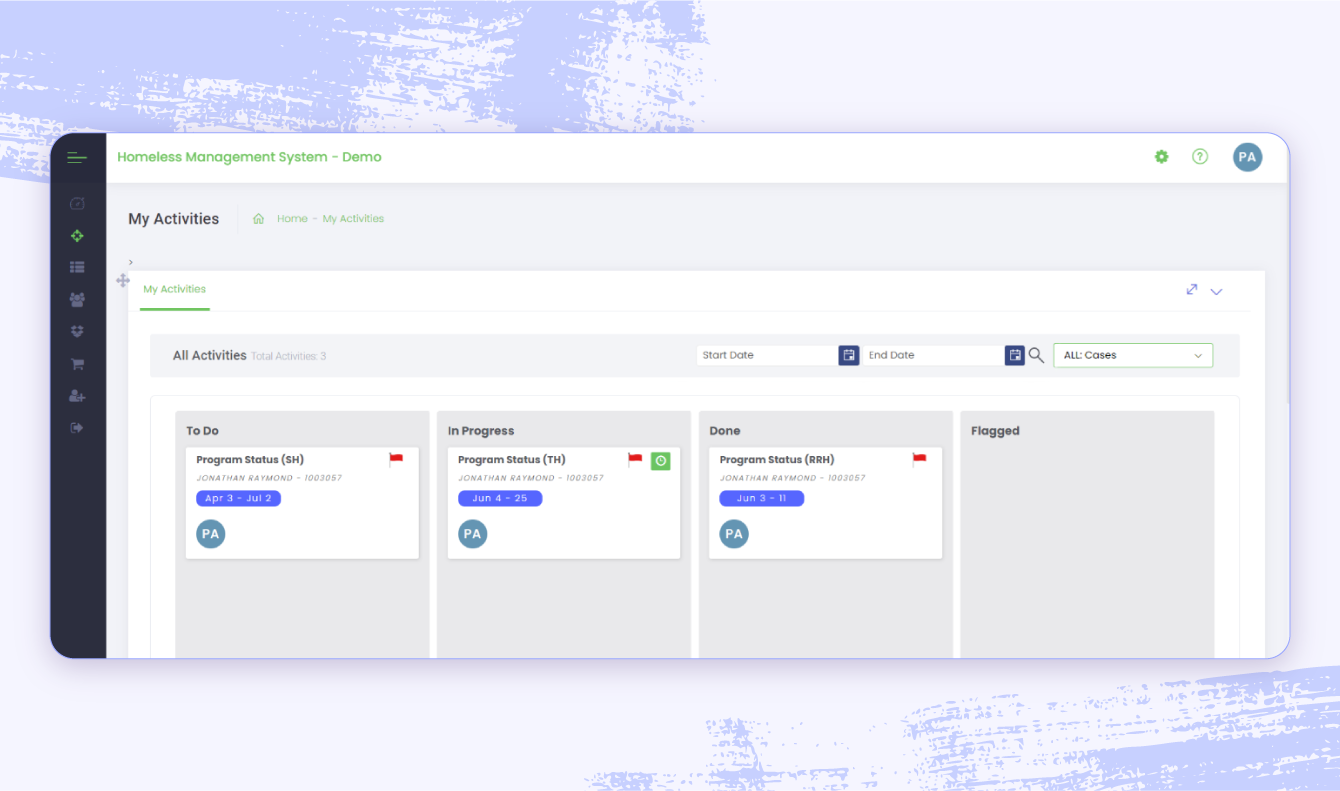Open the shopping cart sidebar icon
Image resolution: width=1340 pixels, height=791 pixels.
coord(77,364)
